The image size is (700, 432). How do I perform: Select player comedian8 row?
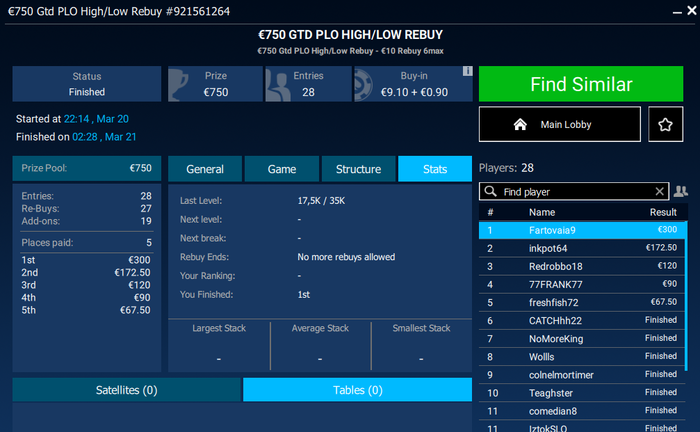pyautogui.click(x=582, y=411)
